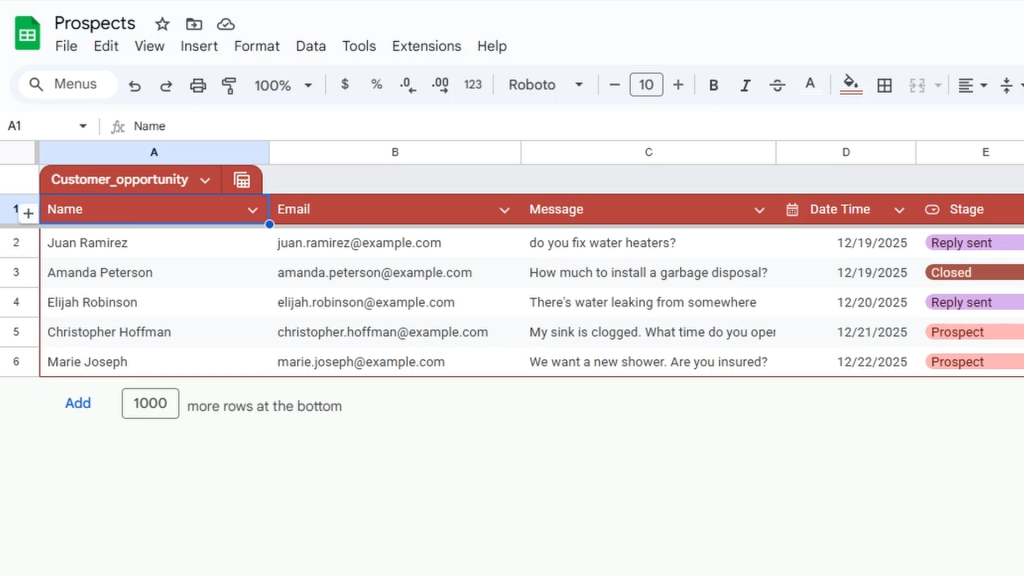
Task: Open the borders tool
Action: pyautogui.click(x=884, y=86)
